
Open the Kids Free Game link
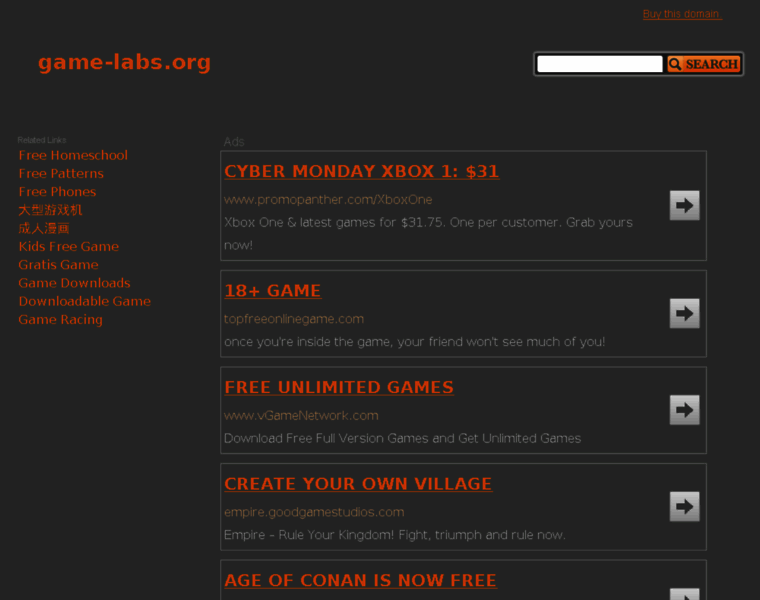68,246
